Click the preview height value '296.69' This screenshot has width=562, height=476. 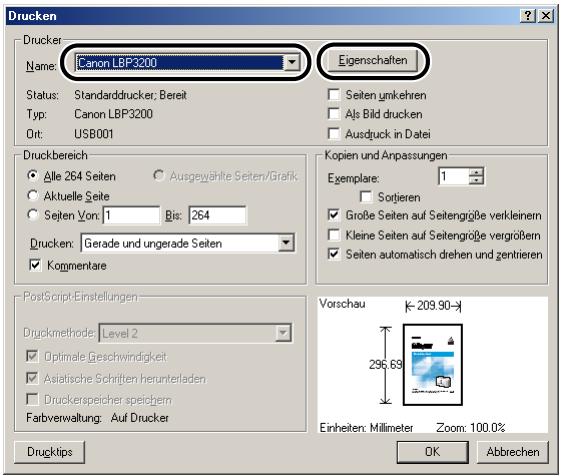coord(386,365)
